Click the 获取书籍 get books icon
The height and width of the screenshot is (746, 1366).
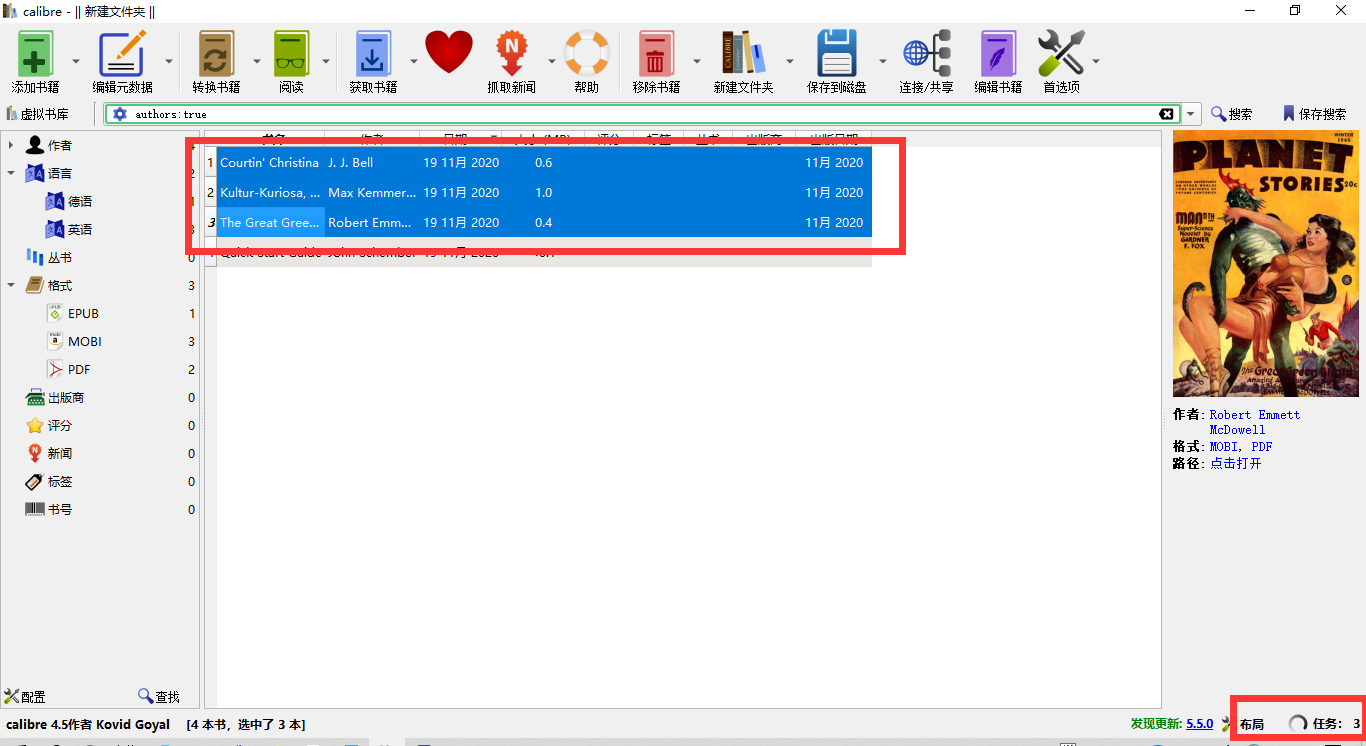pyautogui.click(x=372, y=52)
